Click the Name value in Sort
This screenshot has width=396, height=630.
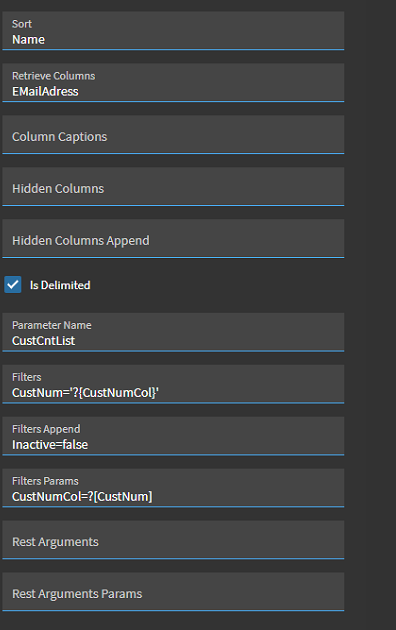[x=28, y=40]
